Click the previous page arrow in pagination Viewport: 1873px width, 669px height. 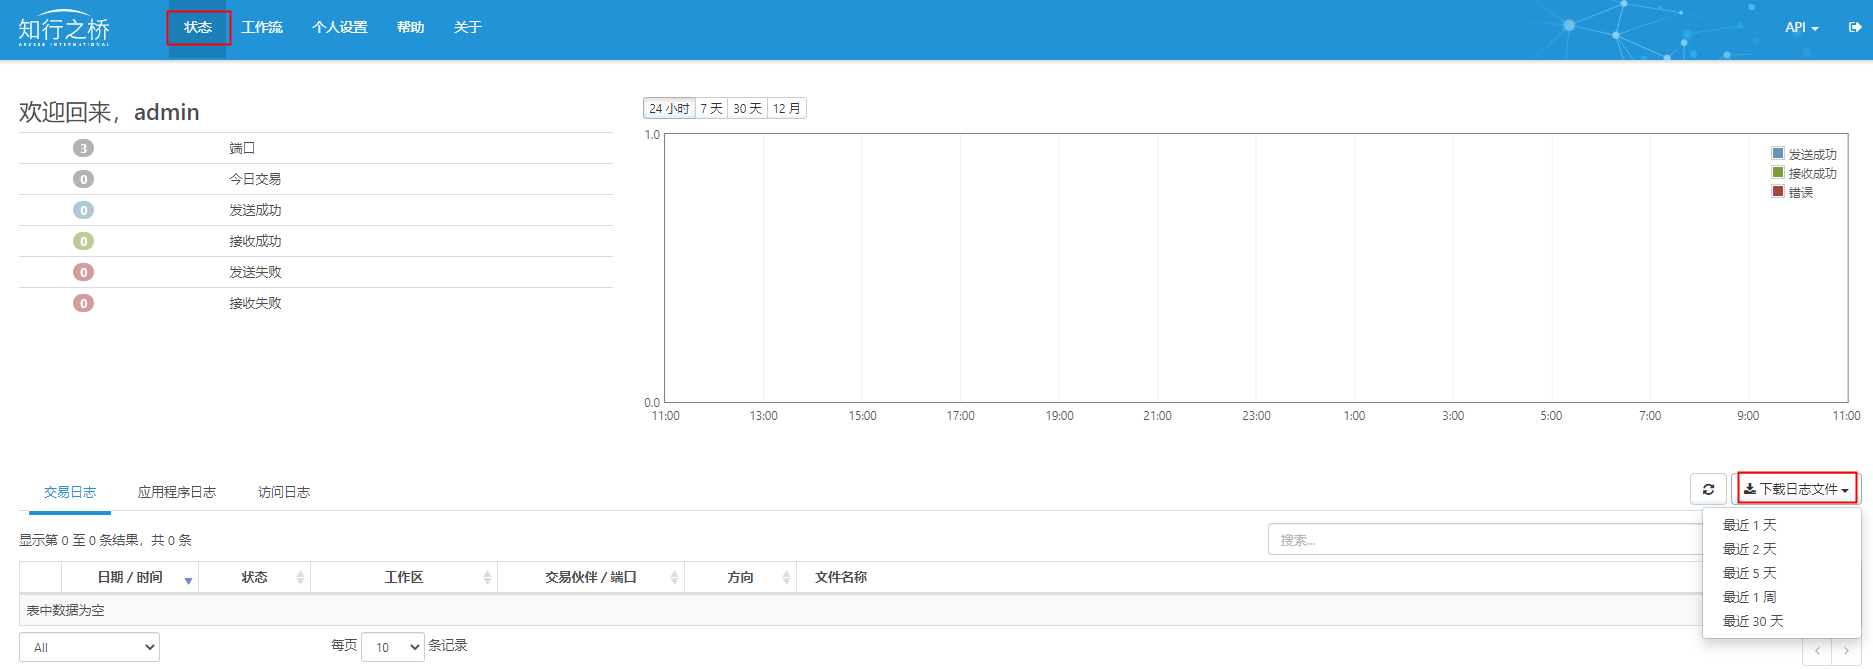(x=1817, y=651)
